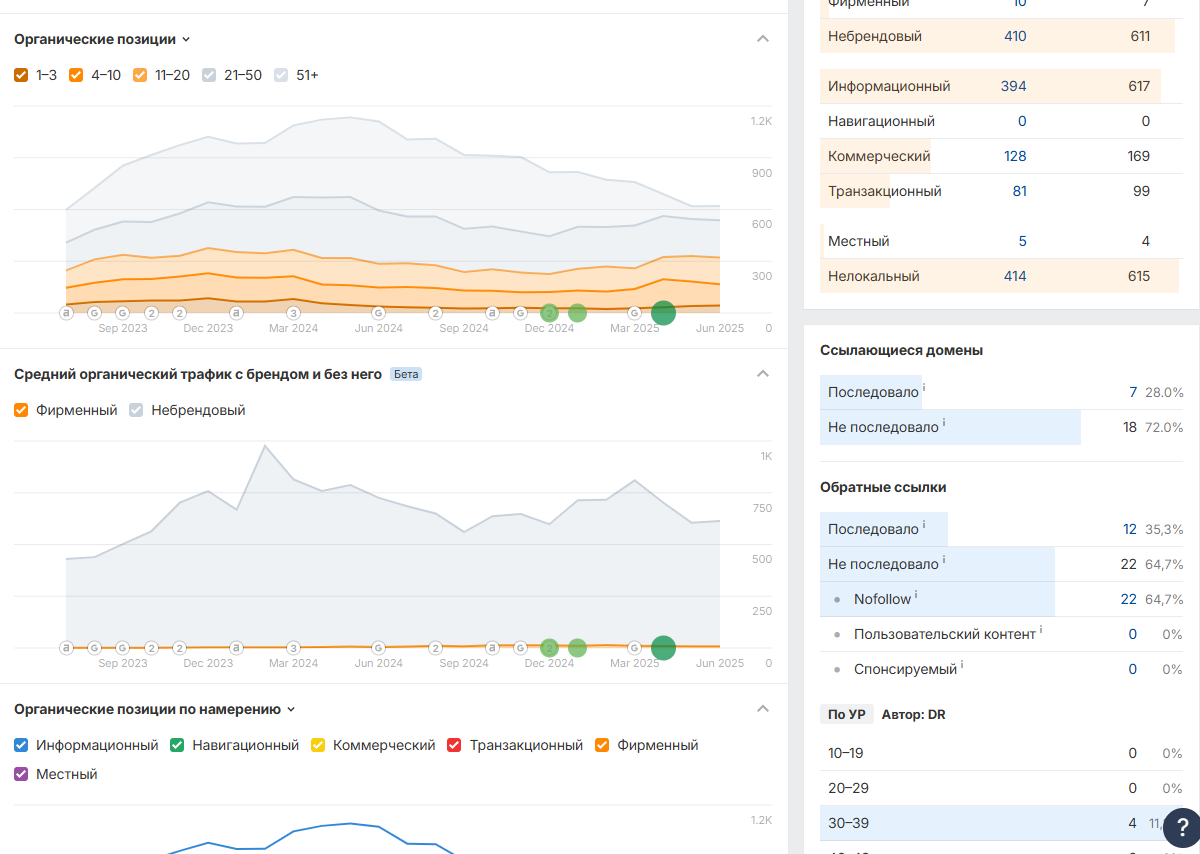Click info icon next to Пользовательский контент
This screenshot has width=1200, height=854.
[x=1042, y=630]
